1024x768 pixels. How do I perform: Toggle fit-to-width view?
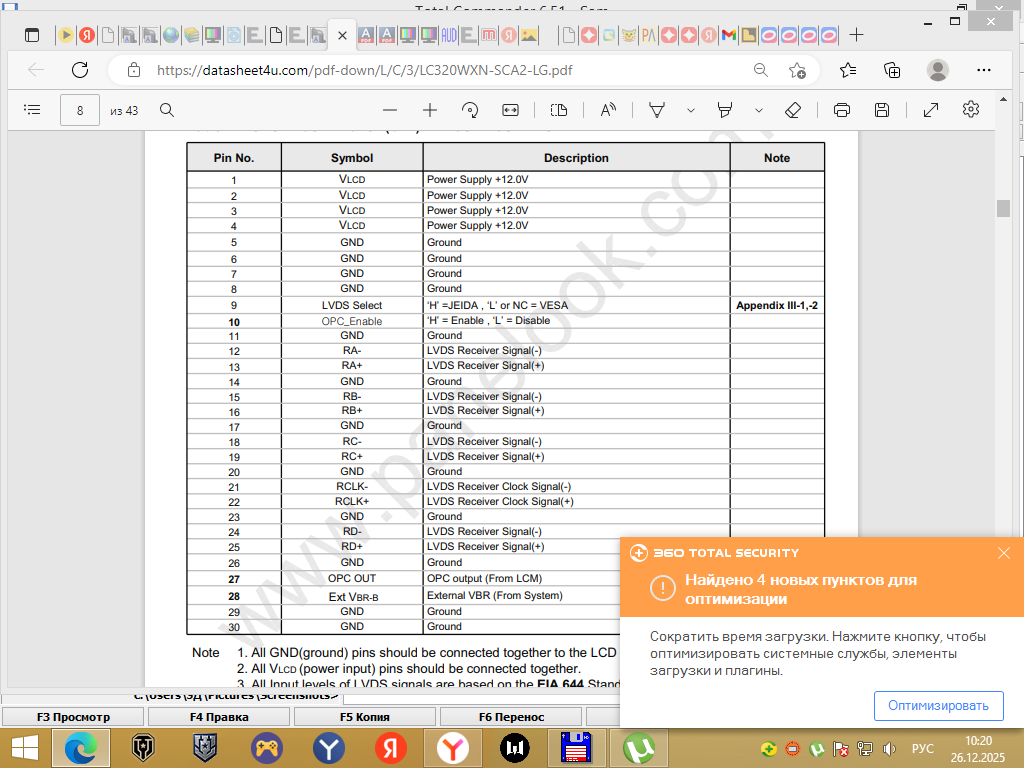(510, 110)
